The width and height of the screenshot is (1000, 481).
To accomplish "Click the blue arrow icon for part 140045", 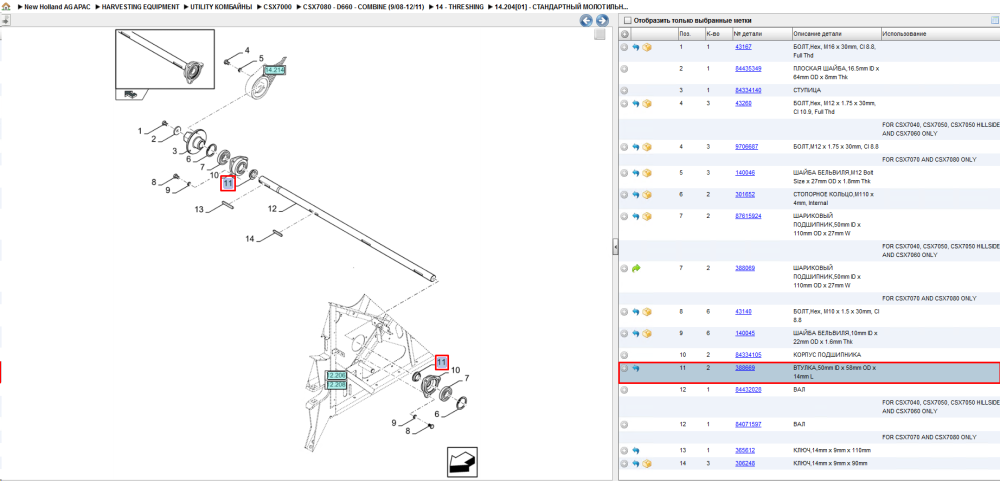I will pos(636,334).
